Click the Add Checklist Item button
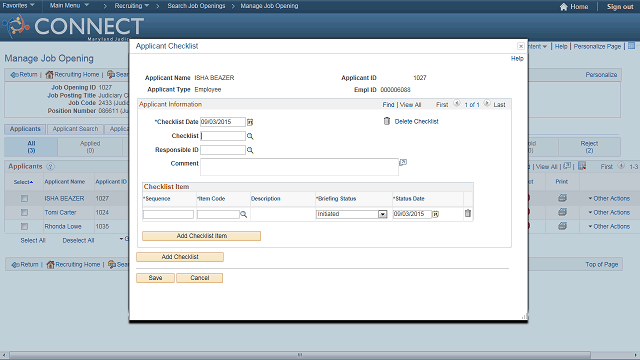The width and height of the screenshot is (640, 360). [202, 236]
